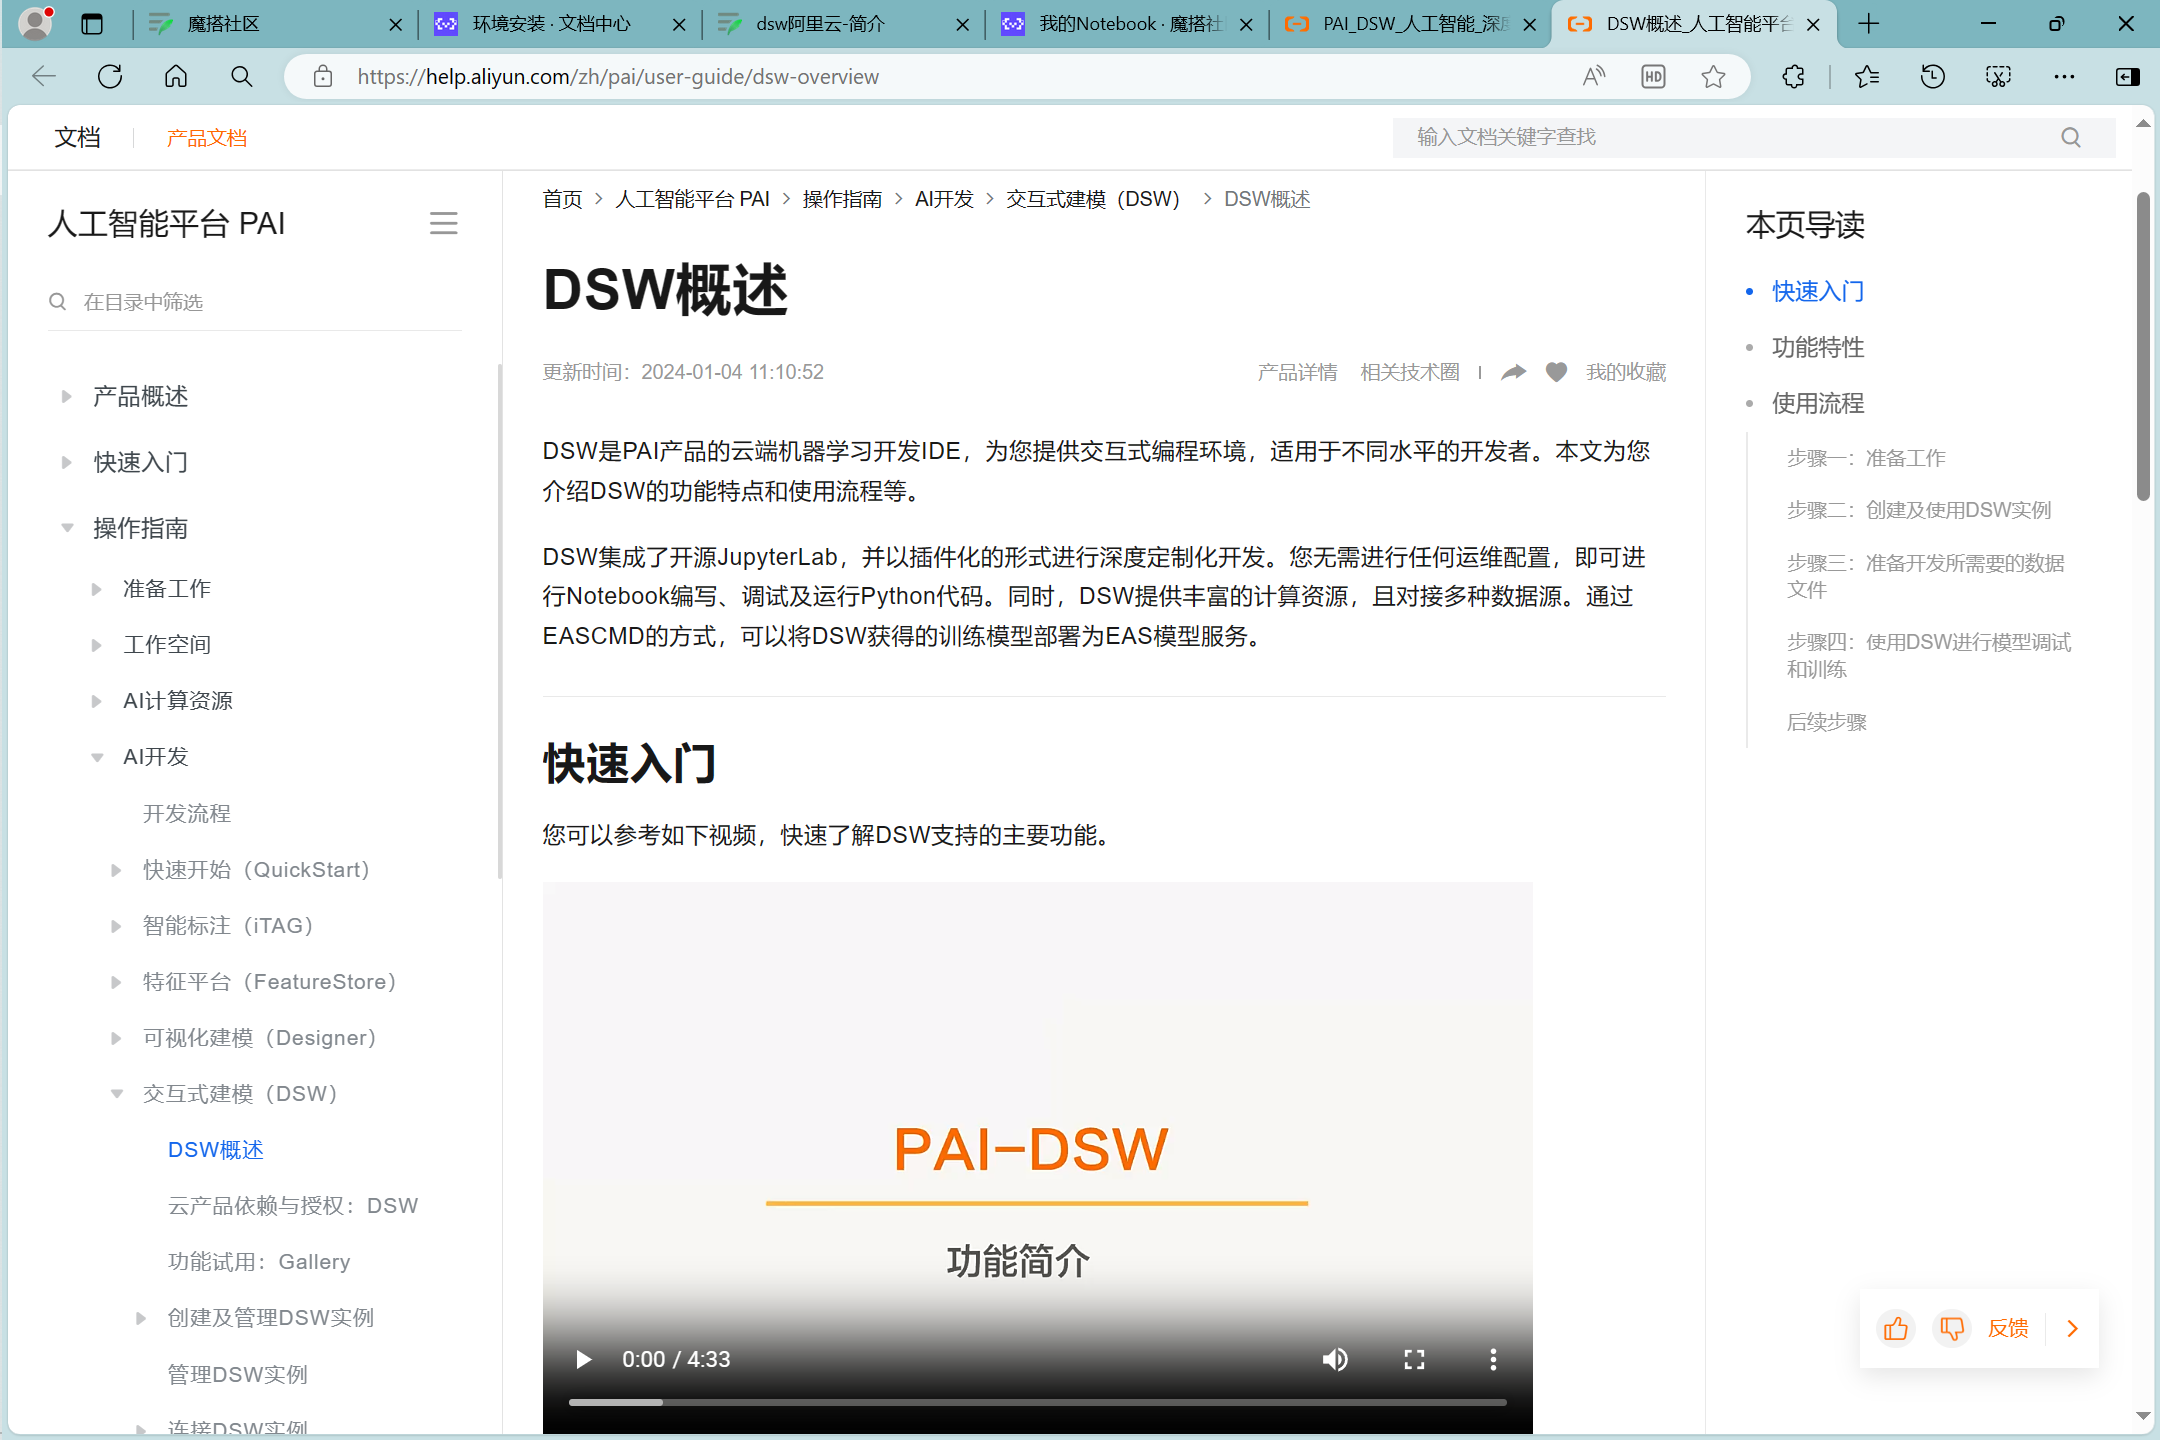This screenshot has height=1440, width=2160.
Task: Click the browser back arrow
Action: [44, 76]
